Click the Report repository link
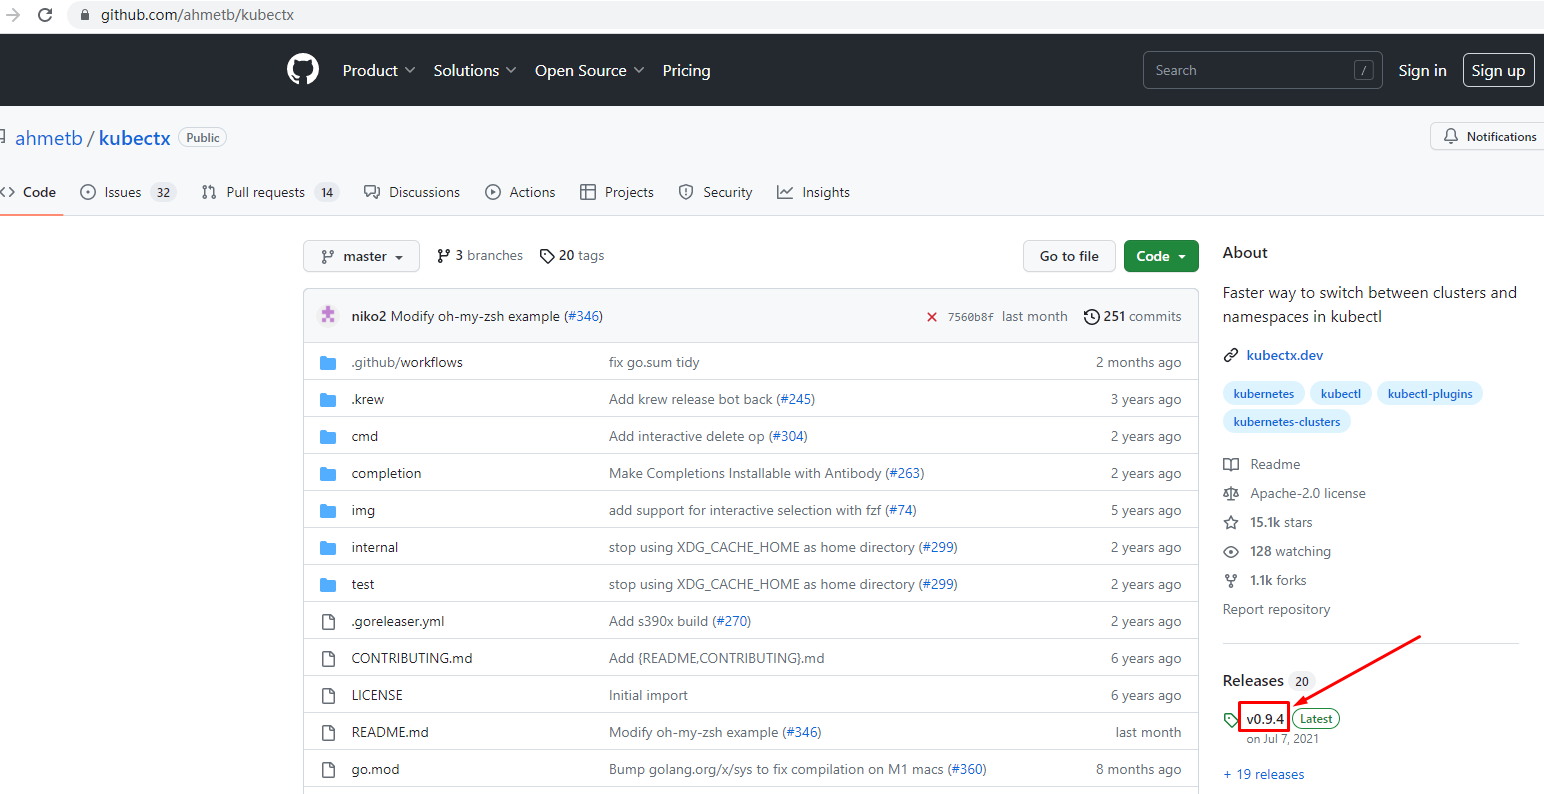Screen dimensions: 1544x794 tap(1276, 609)
